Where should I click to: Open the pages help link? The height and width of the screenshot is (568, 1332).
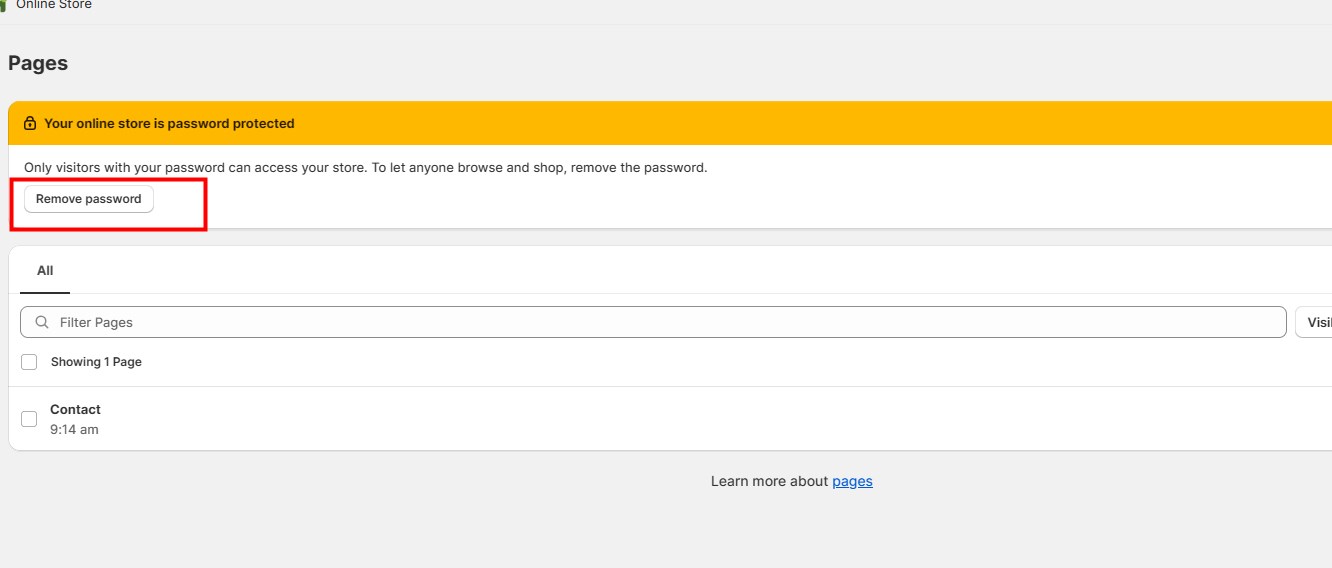[x=852, y=481]
